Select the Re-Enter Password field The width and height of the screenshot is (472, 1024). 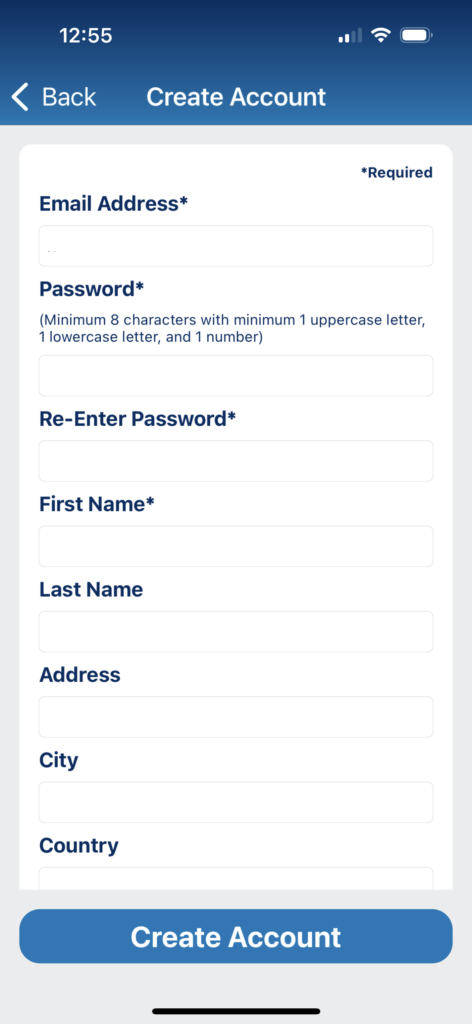[236, 461]
